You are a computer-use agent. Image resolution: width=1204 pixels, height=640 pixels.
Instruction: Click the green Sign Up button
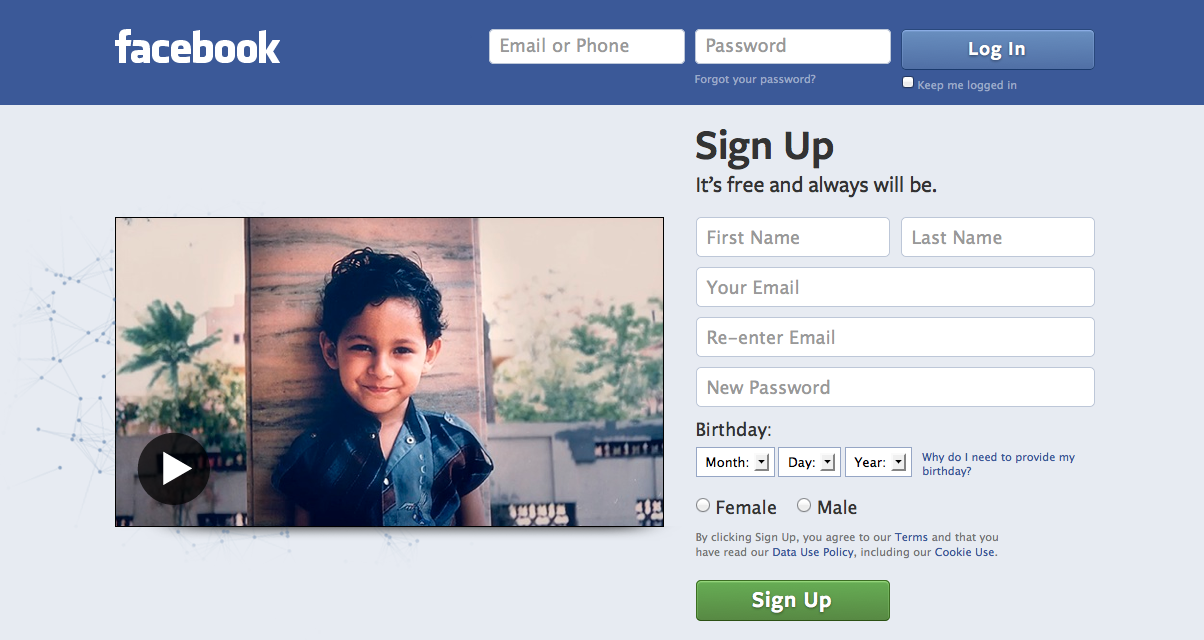[792, 600]
